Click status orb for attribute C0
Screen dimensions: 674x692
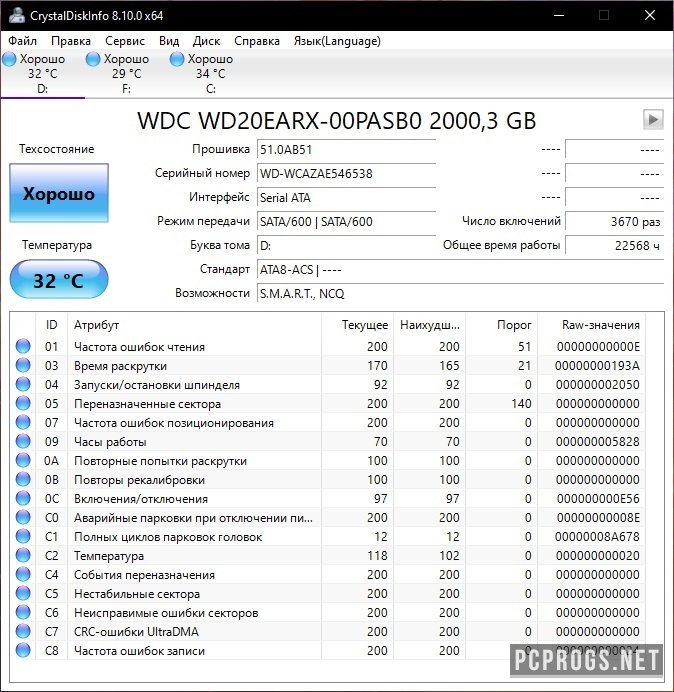(23, 517)
